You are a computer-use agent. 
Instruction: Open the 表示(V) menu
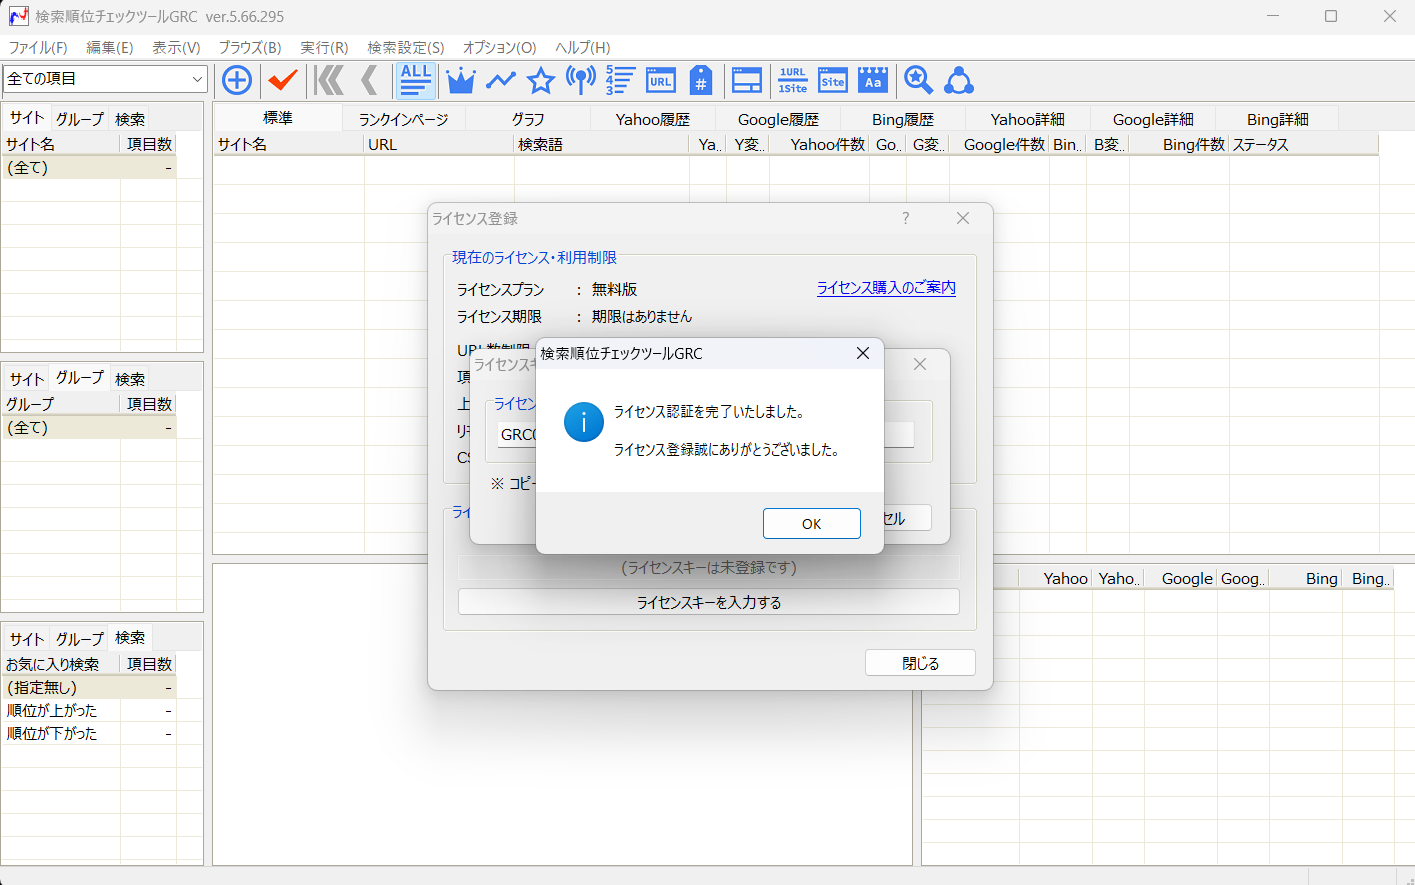176,47
